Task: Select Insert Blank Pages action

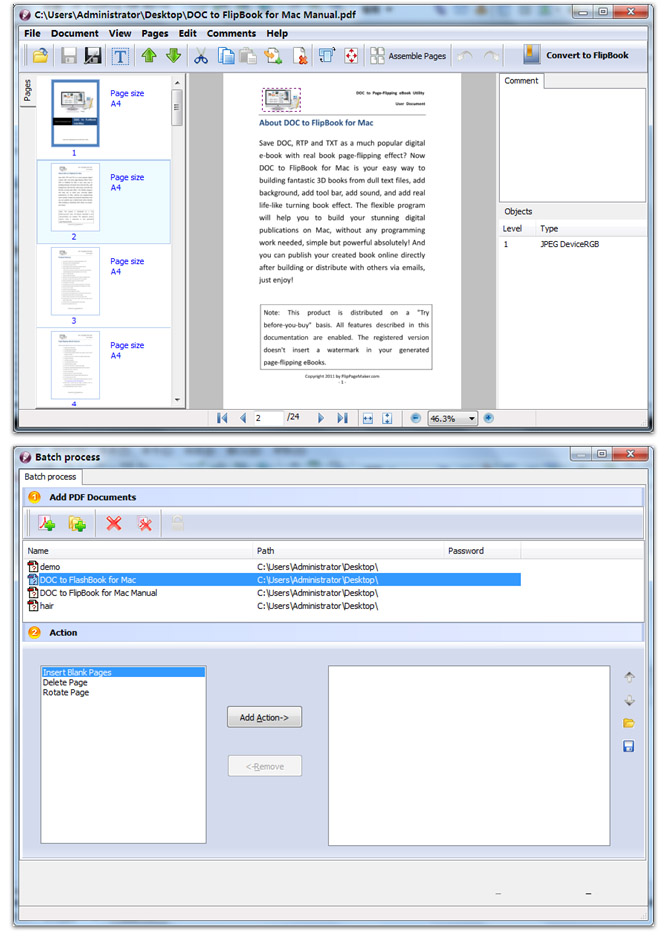Action: tap(123, 673)
